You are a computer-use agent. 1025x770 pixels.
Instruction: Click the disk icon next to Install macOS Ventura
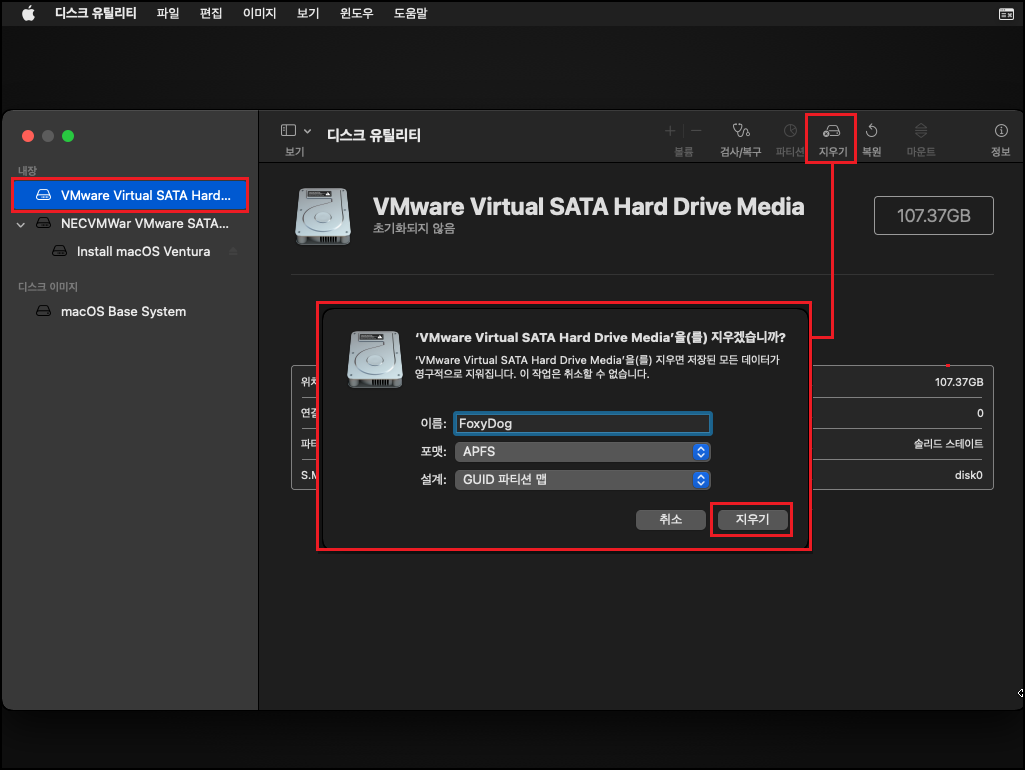coord(59,251)
